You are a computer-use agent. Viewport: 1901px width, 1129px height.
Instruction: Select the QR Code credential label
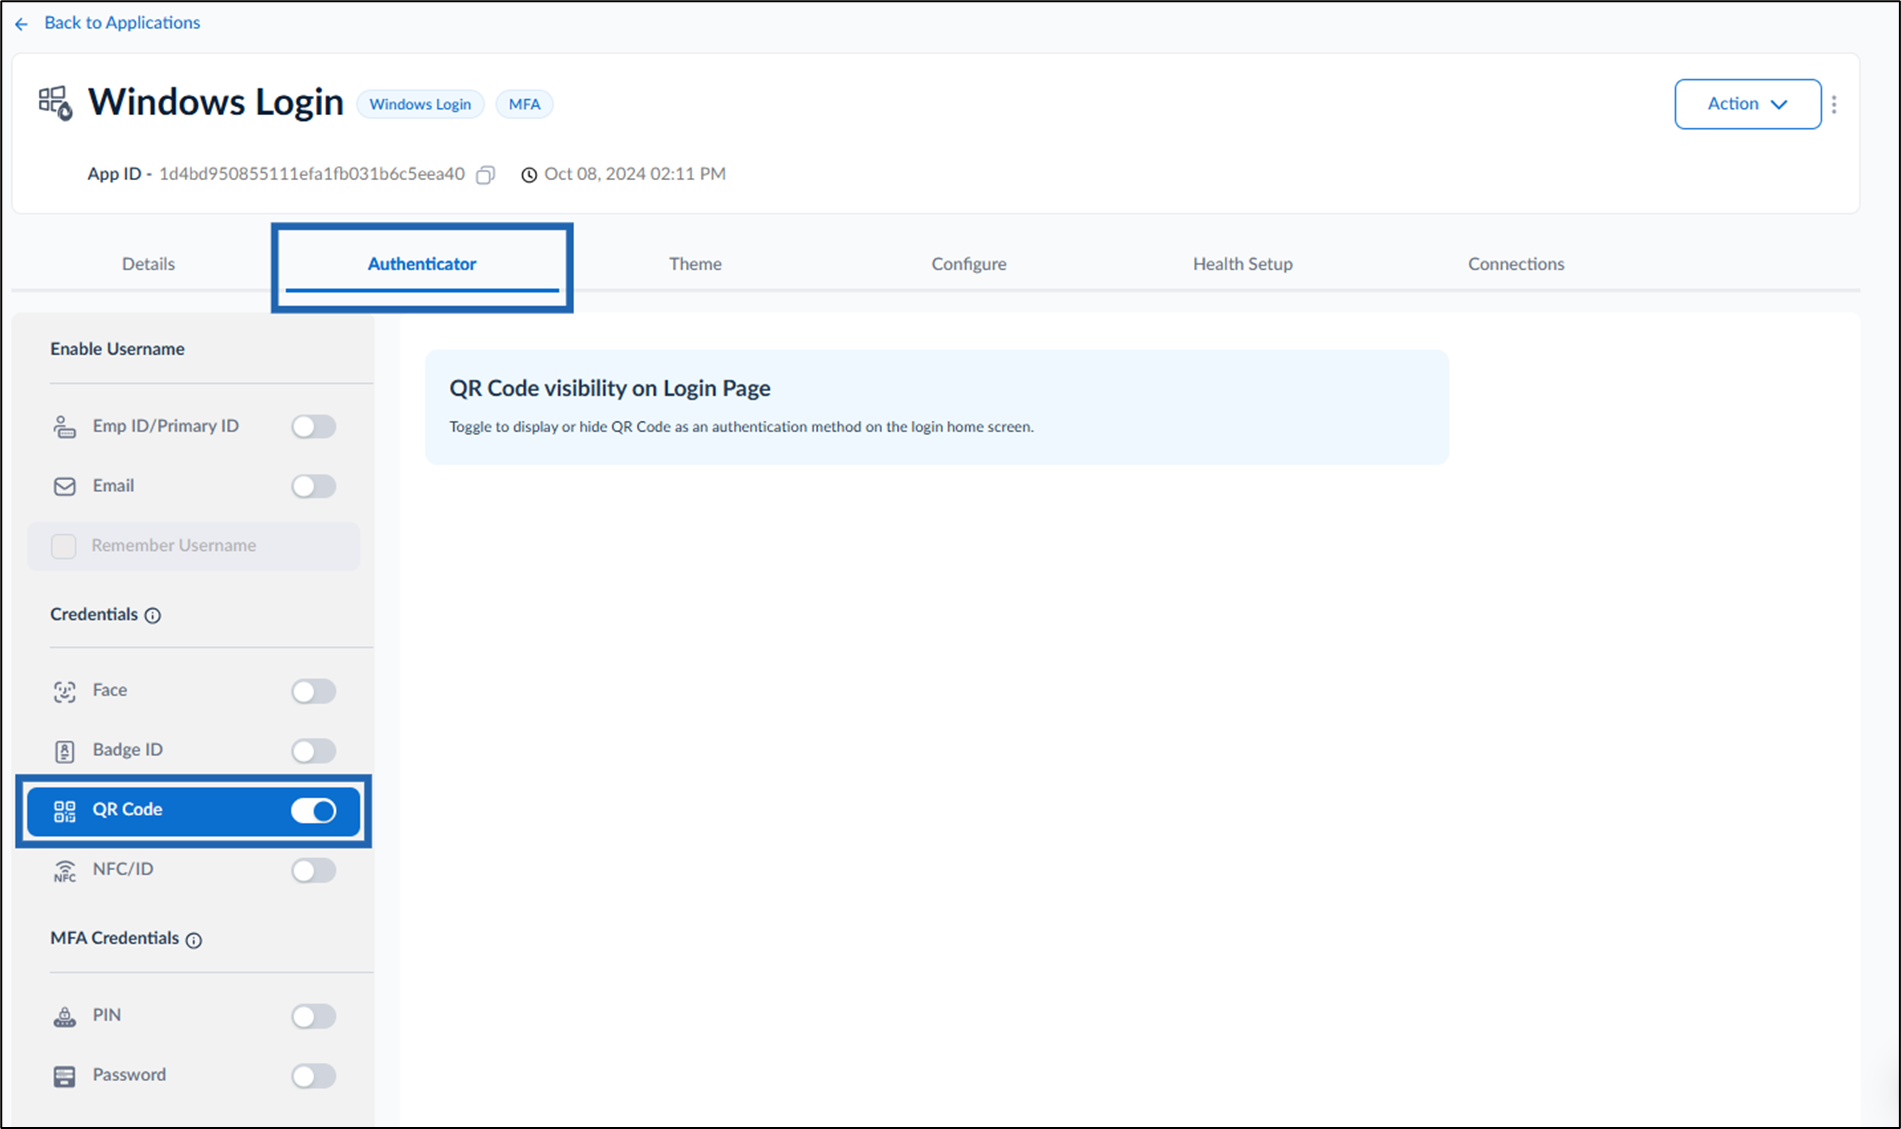tap(127, 810)
